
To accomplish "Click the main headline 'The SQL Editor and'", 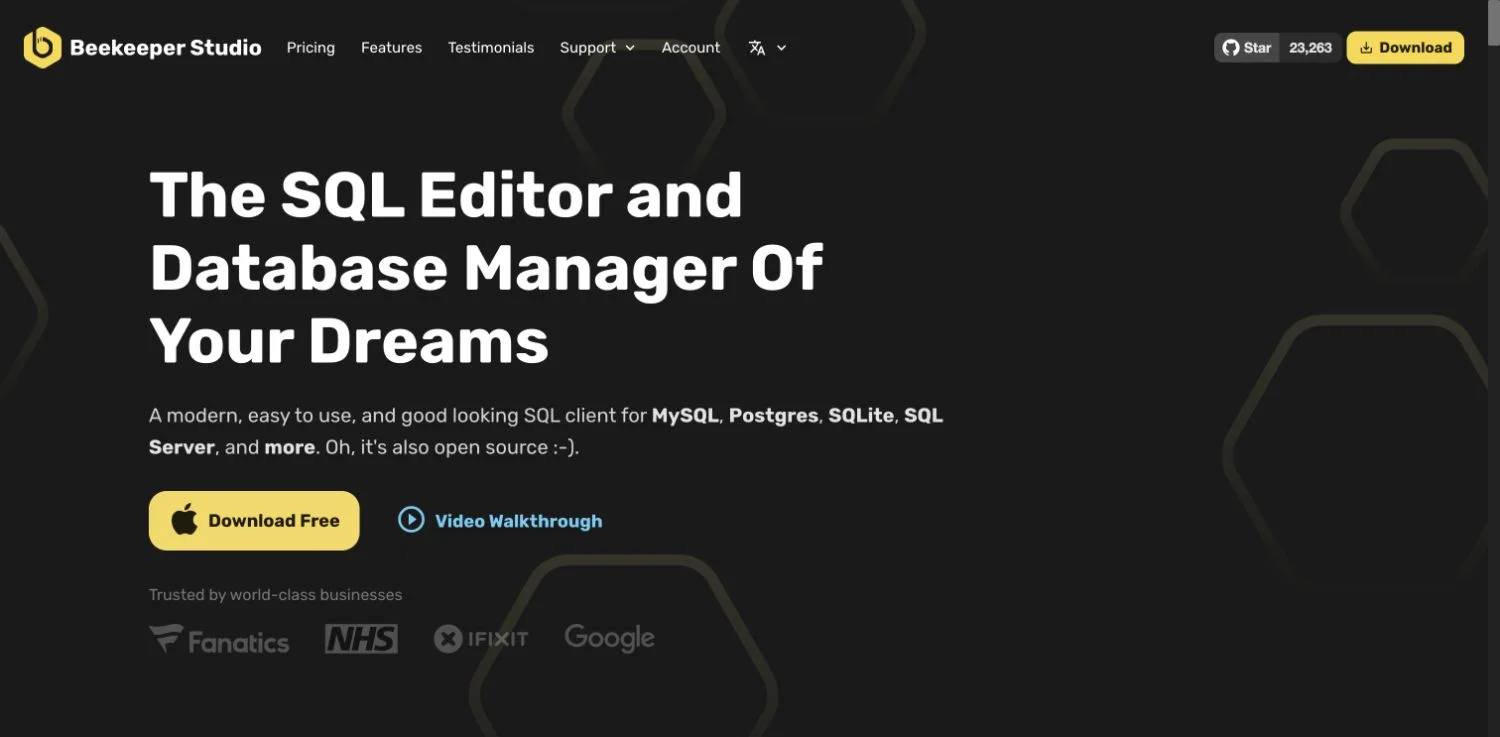I will pos(446,195).
